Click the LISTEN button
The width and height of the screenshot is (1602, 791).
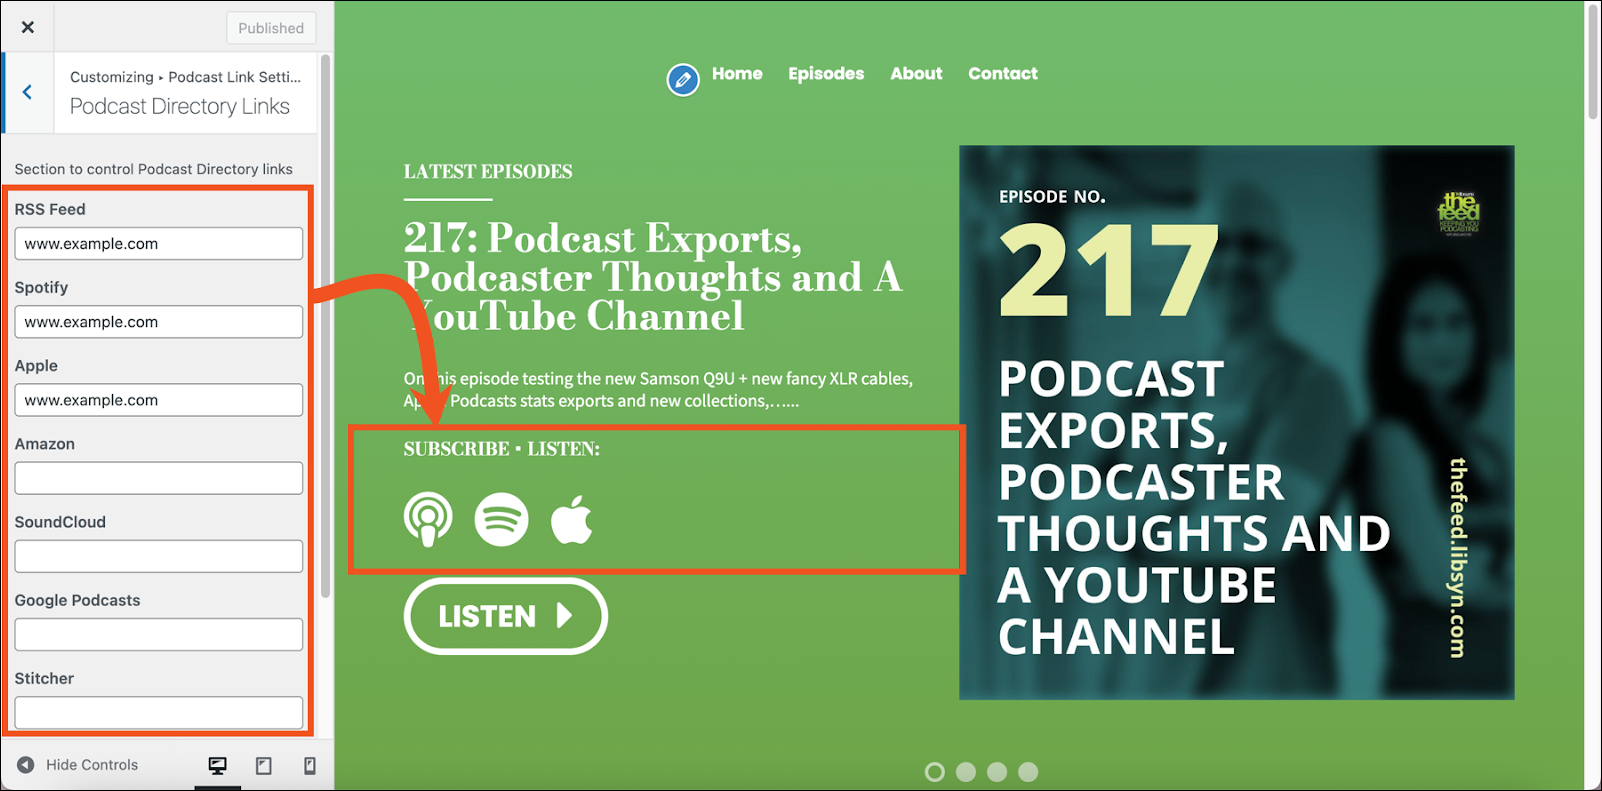coord(506,616)
